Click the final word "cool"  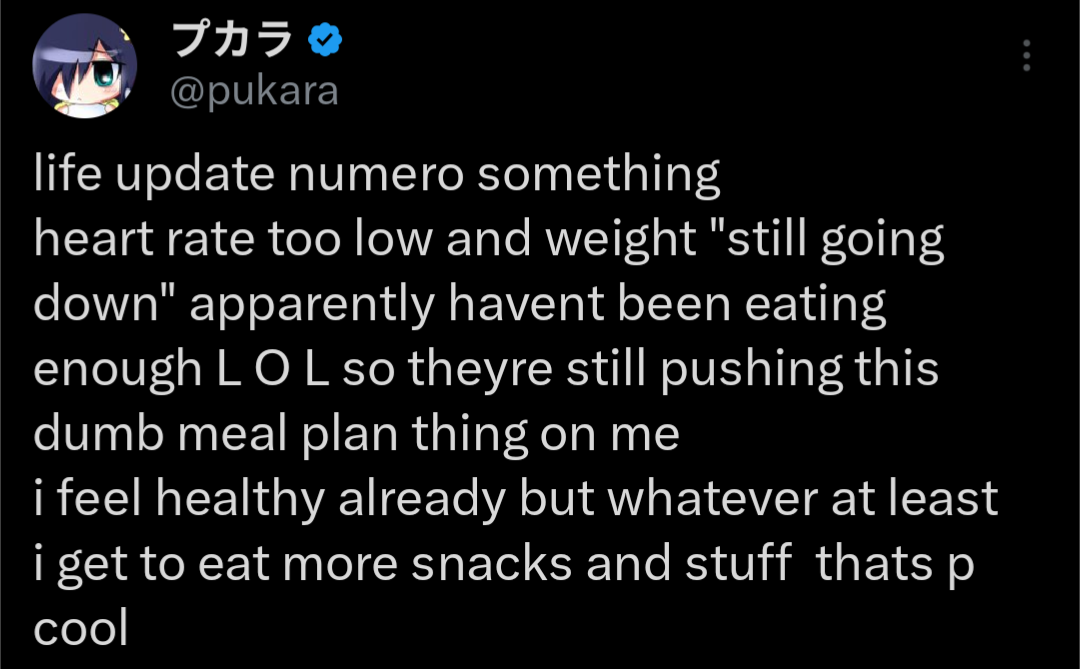tap(81, 630)
